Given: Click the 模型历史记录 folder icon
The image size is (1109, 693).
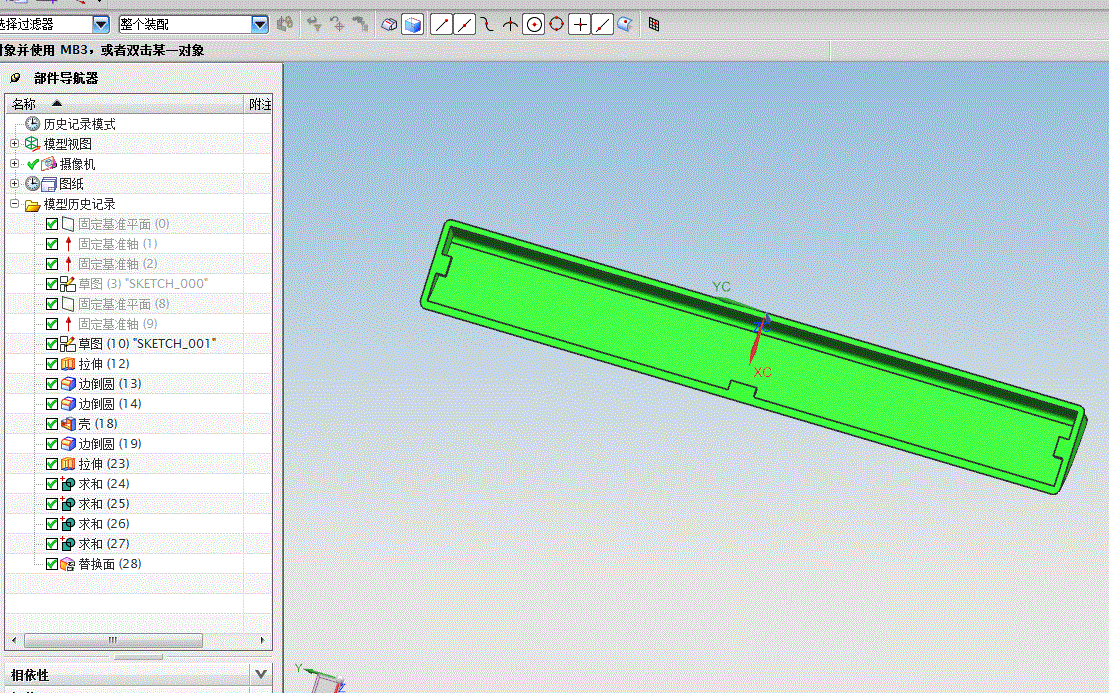Looking at the screenshot, I should click(33, 205).
